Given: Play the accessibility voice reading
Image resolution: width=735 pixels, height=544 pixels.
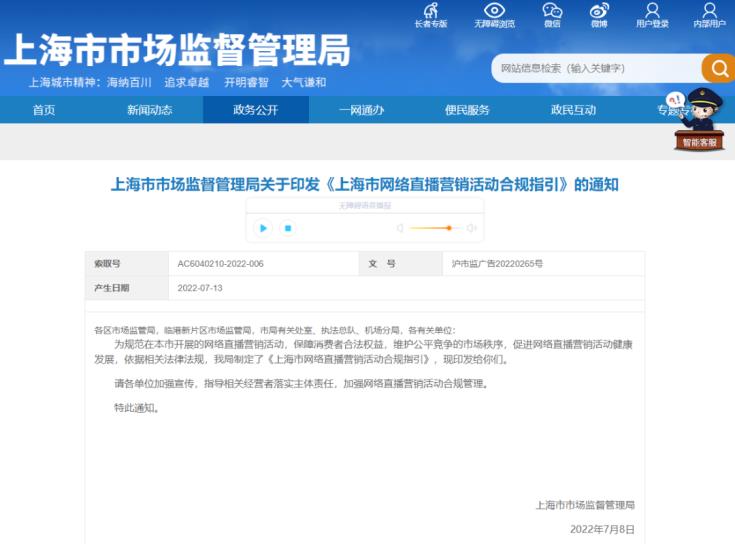Looking at the screenshot, I should point(262,228).
